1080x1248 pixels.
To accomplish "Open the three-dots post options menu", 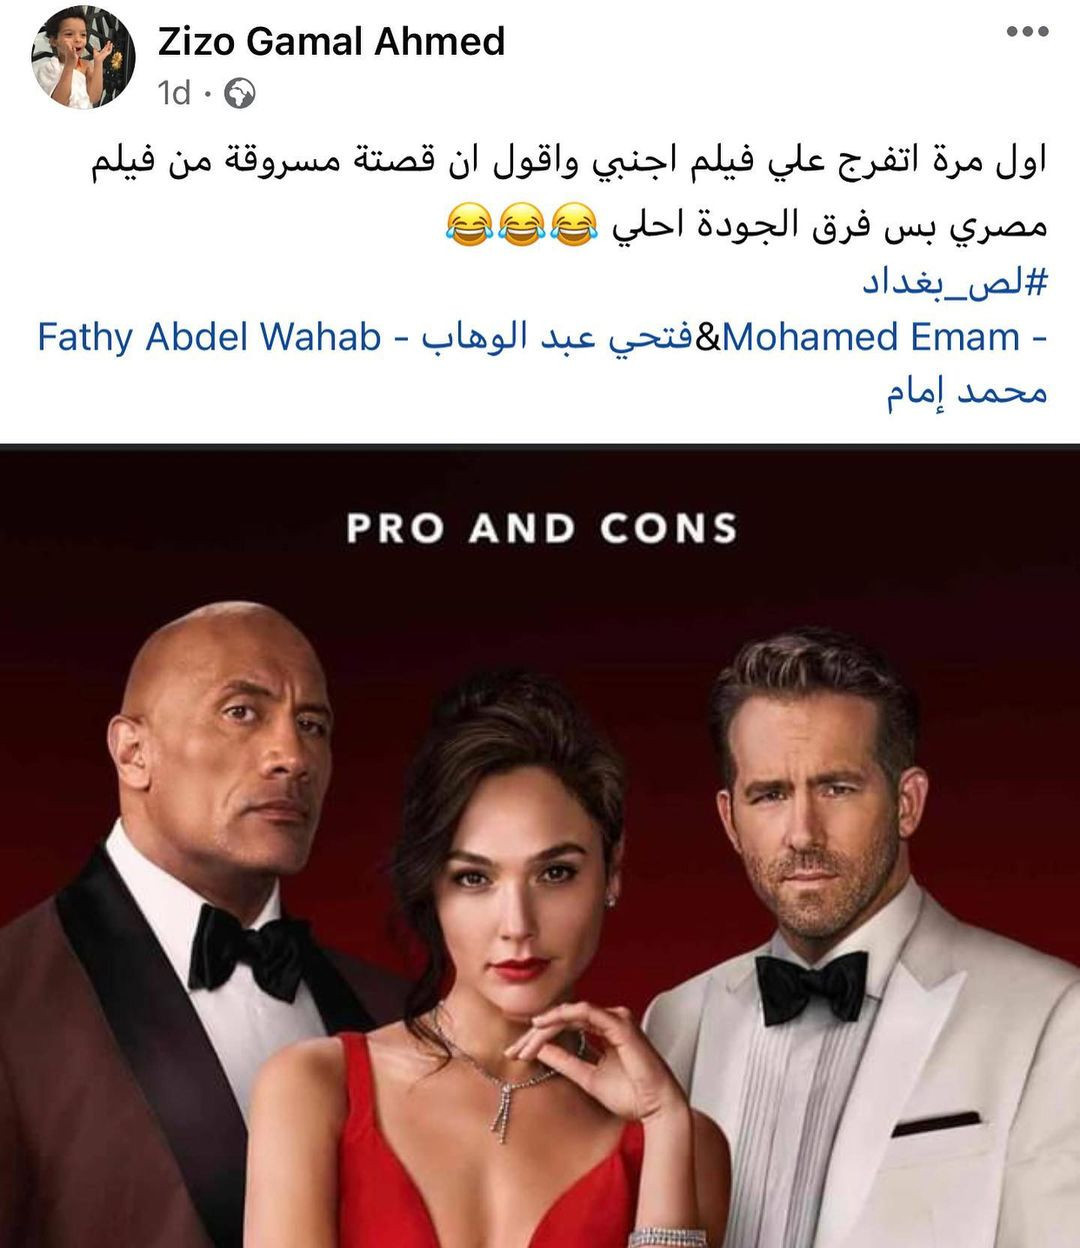I will point(1027,33).
